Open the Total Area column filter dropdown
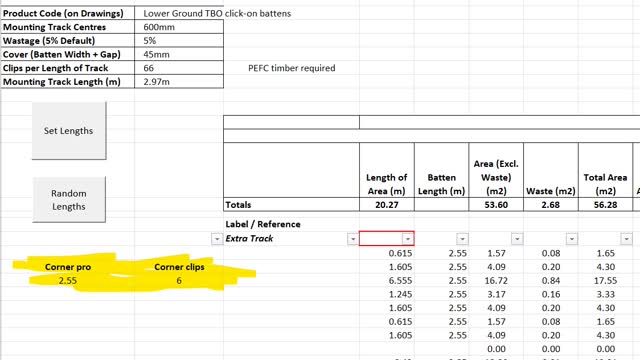The width and height of the screenshot is (640, 360). pos(626,239)
